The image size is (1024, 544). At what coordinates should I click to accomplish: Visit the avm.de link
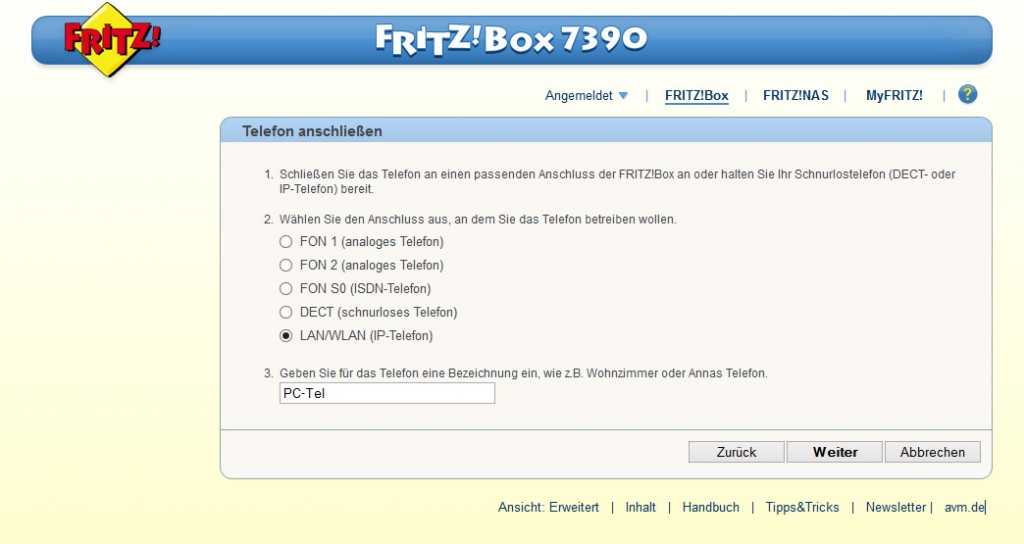[964, 507]
